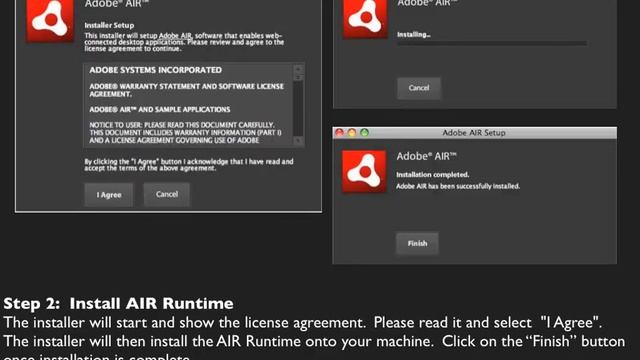Click Finish in Adobe AIR Setup
Screen dimensions: 640x360
pos(417,243)
